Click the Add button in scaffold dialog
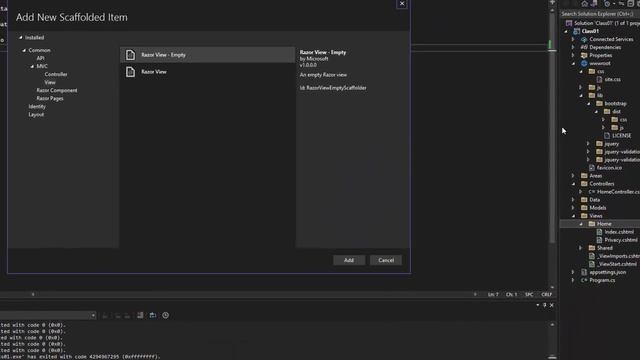640x360 pixels. click(x=349, y=260)
